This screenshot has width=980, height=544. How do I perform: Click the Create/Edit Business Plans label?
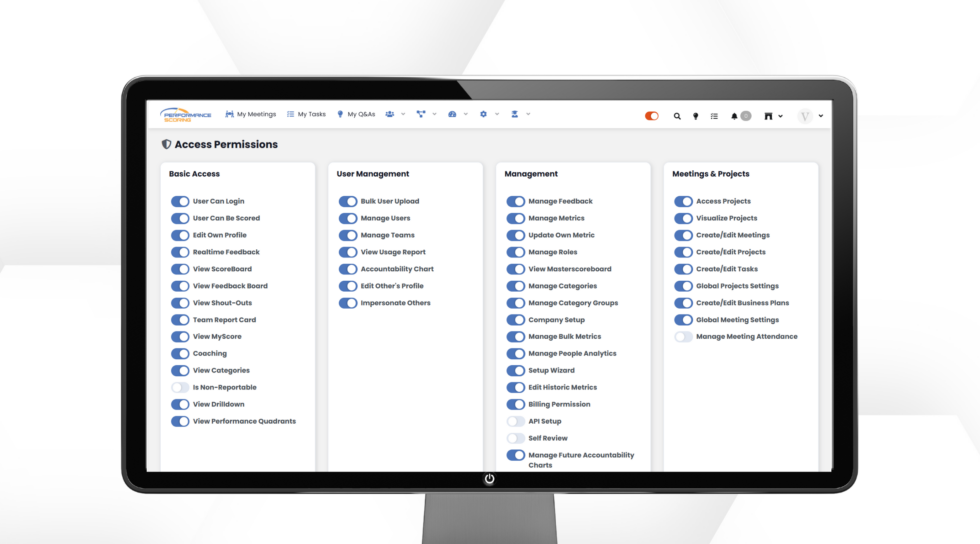click(742, 303)
